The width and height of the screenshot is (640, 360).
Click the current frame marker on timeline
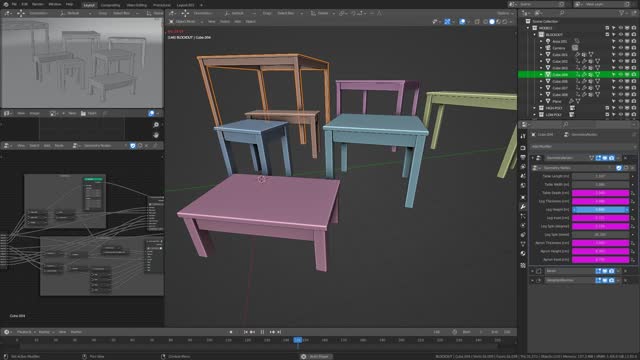[x=298, y=340]
